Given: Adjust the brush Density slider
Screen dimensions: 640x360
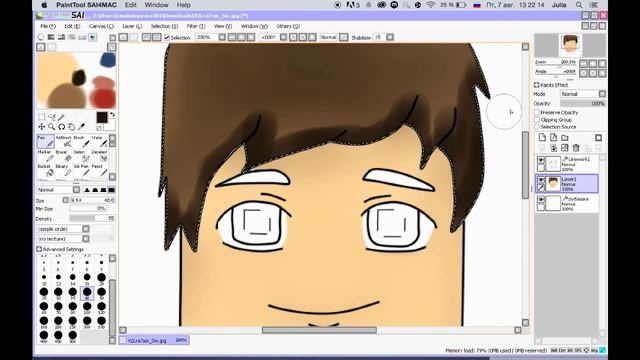Looking at the screenshot, I should point(93,218).
